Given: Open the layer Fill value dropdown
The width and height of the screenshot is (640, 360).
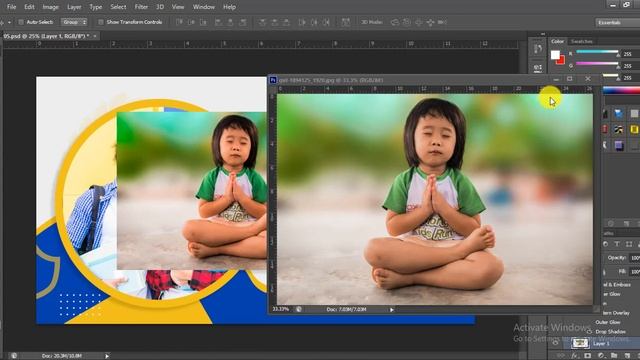Looking at the screenshot, I should (x=635, y=271).
